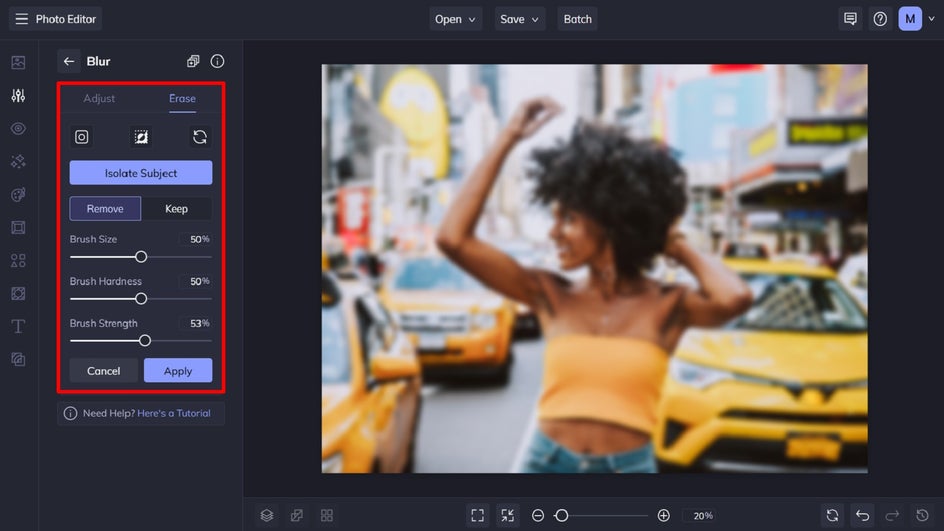
Task: Click the Batch button
Action: [x=577, y=19]
